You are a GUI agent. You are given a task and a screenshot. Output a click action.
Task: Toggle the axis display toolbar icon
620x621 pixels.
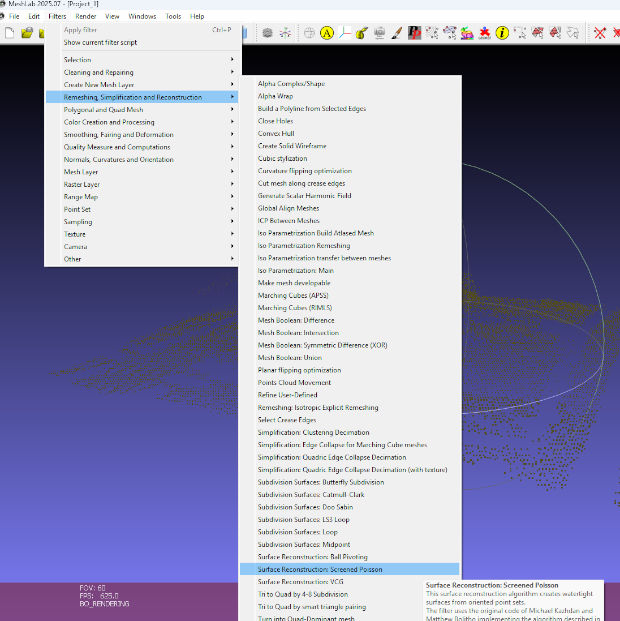point(344,33)
